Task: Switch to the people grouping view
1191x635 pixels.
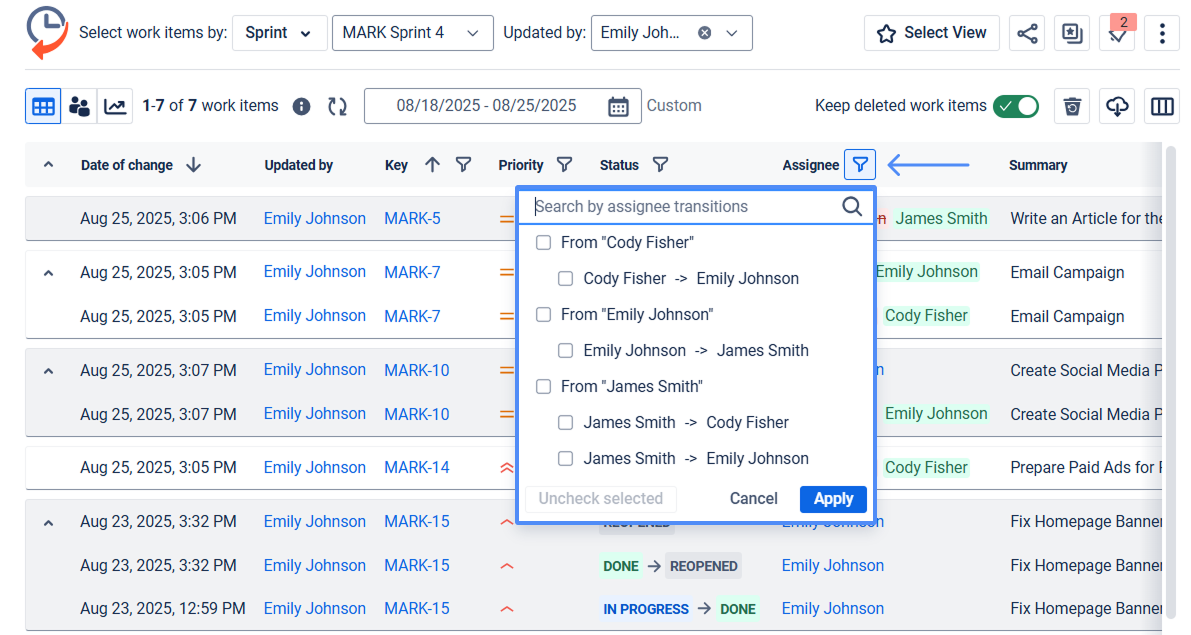Action: click(x=79, y=106)
